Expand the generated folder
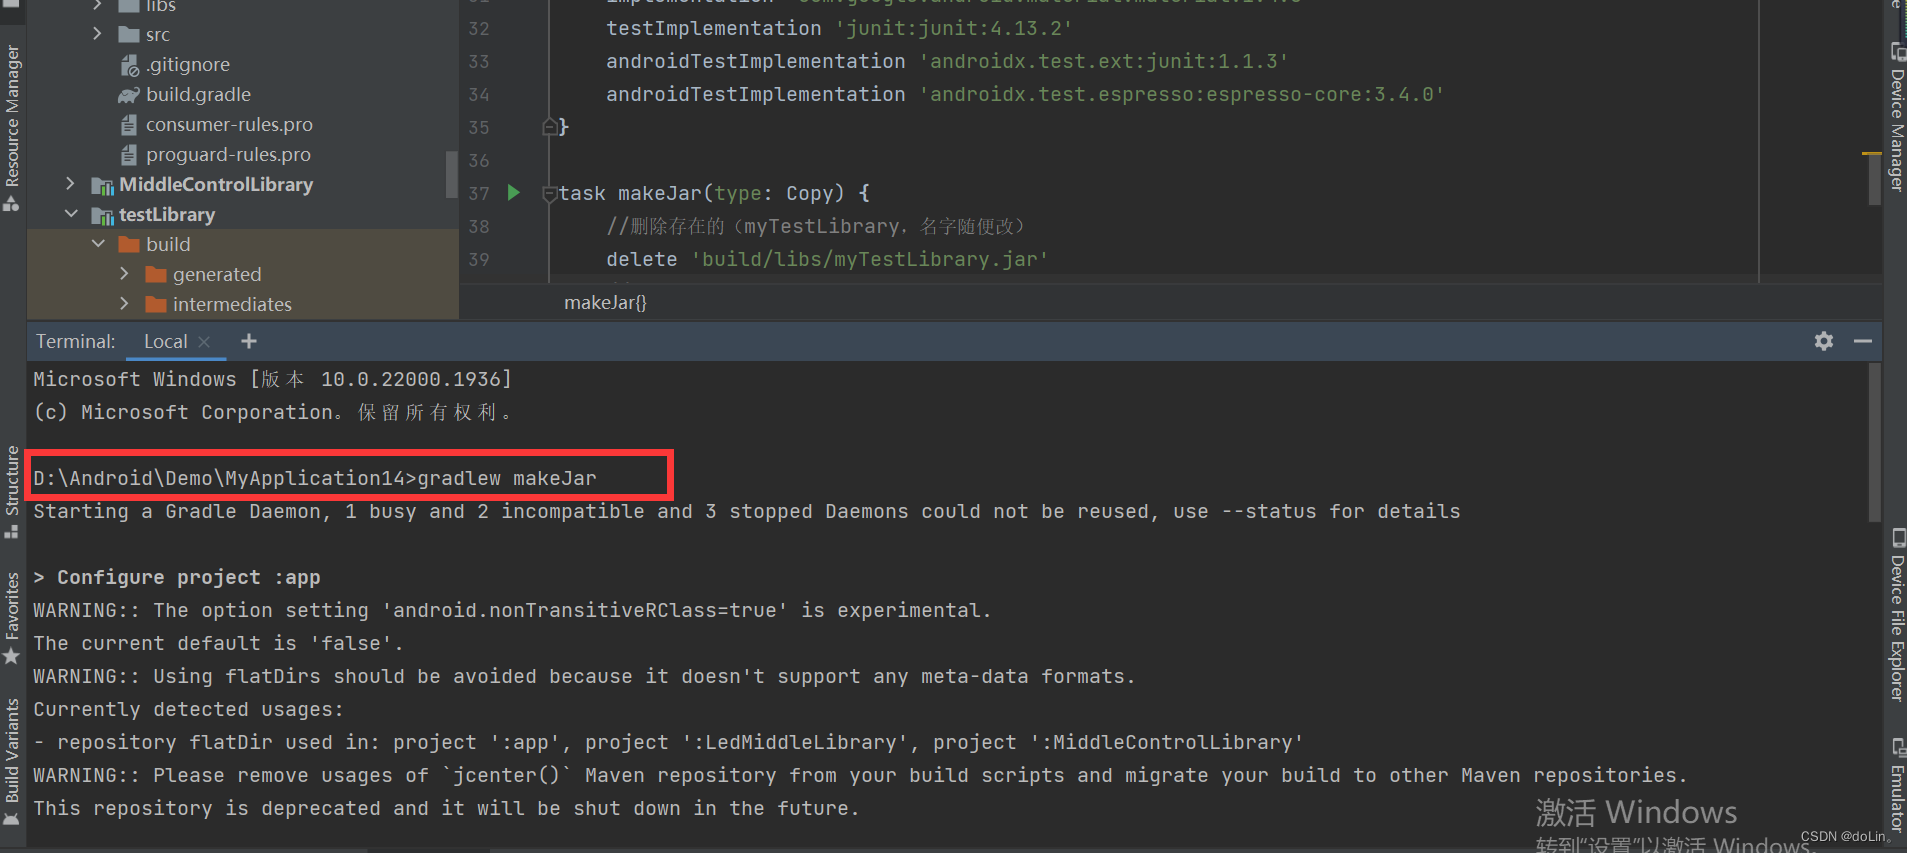 coord(124,274)
